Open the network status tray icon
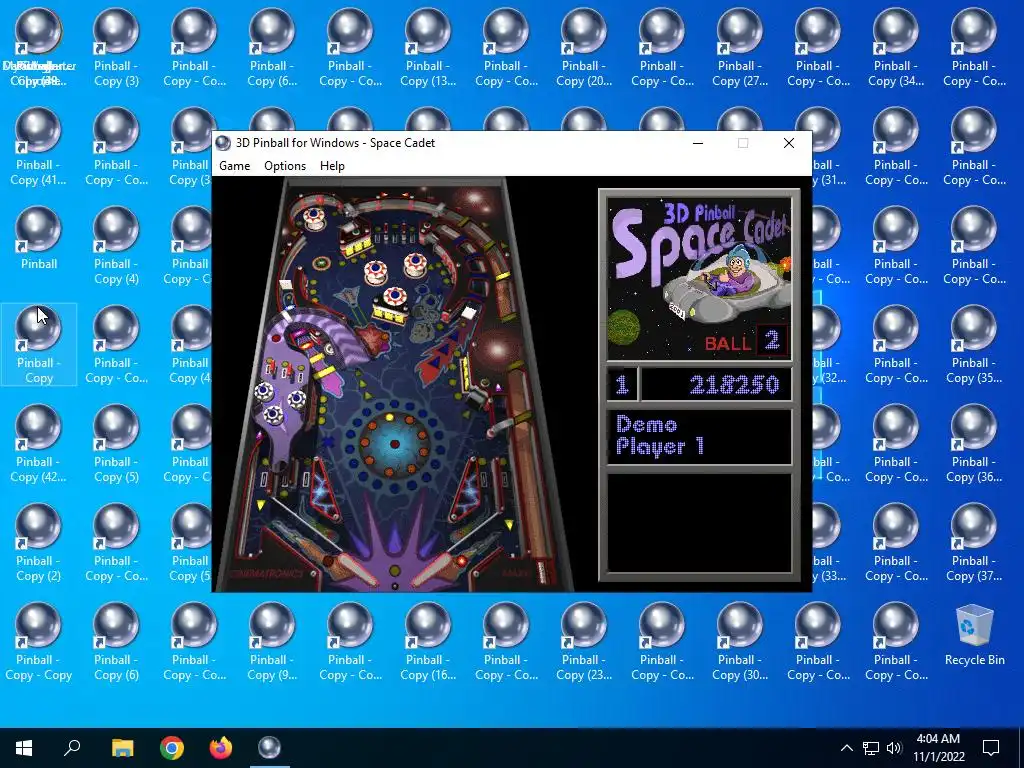1024x768 pixels. tap(871, 748)
